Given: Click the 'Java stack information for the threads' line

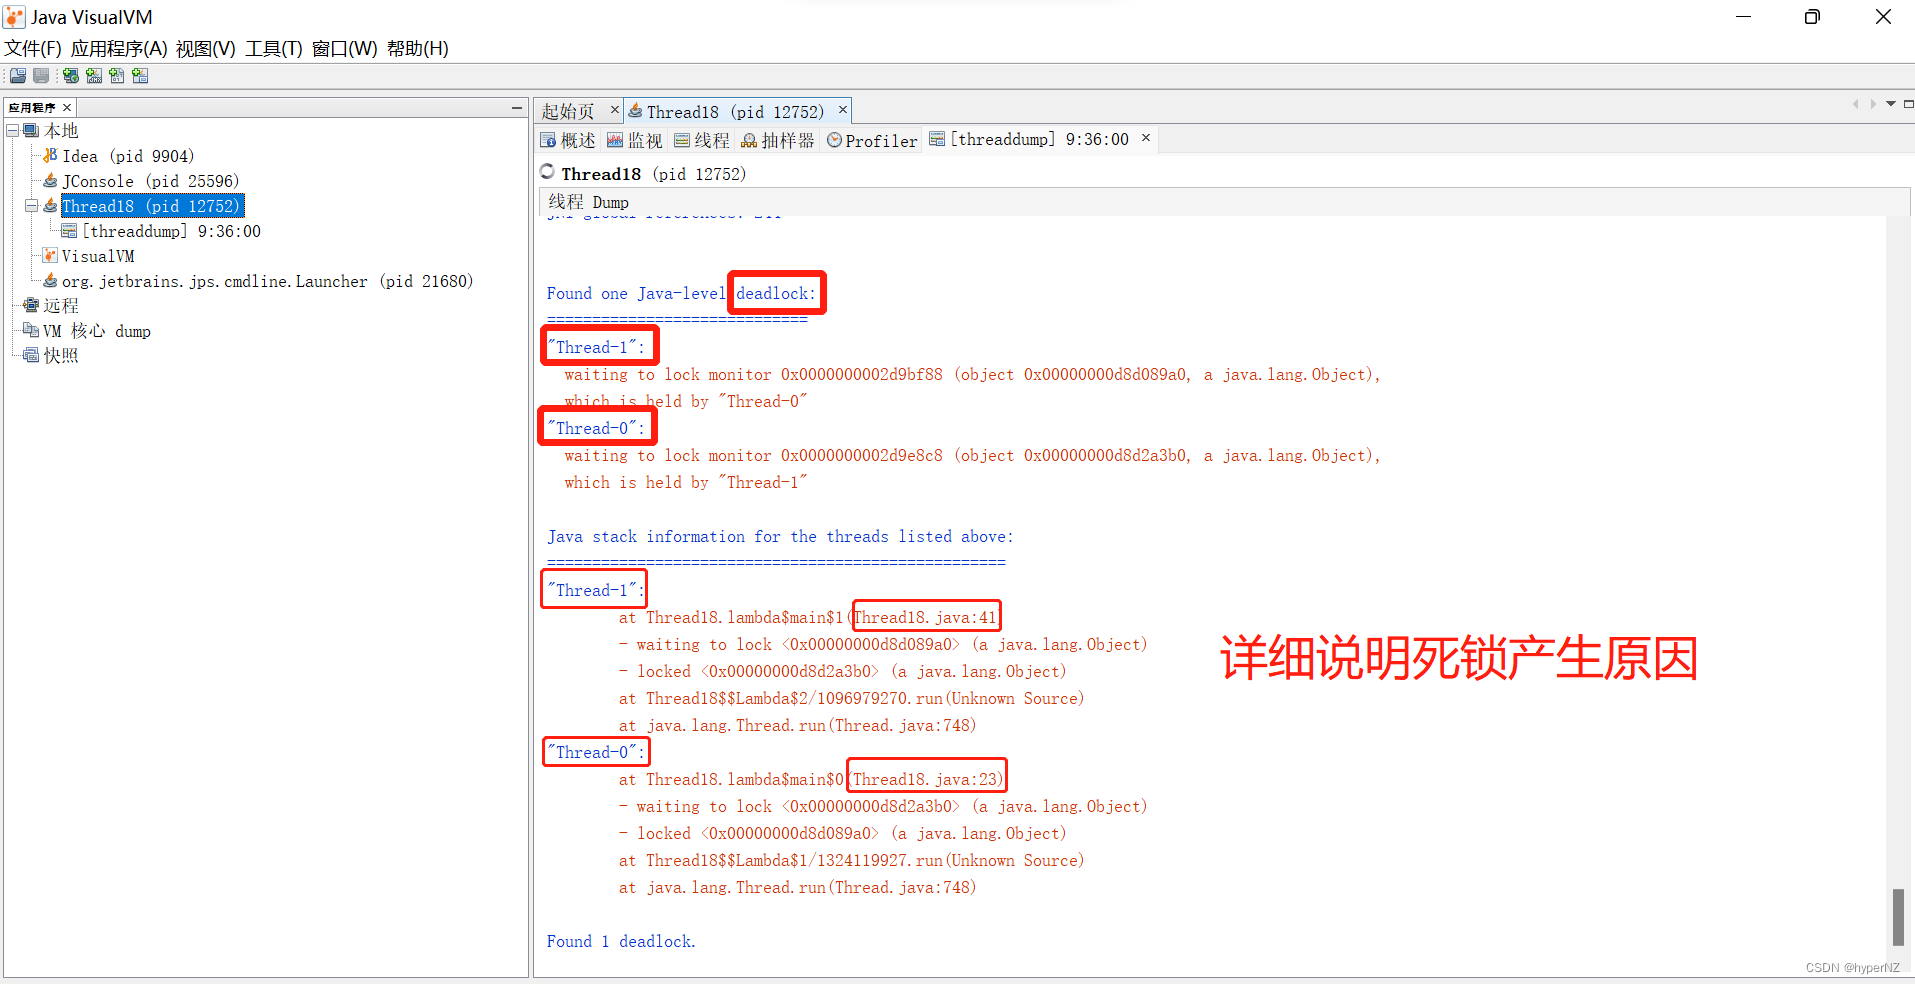Looking at the screenshot, I should pyautogui.click(x=780, y=536).
